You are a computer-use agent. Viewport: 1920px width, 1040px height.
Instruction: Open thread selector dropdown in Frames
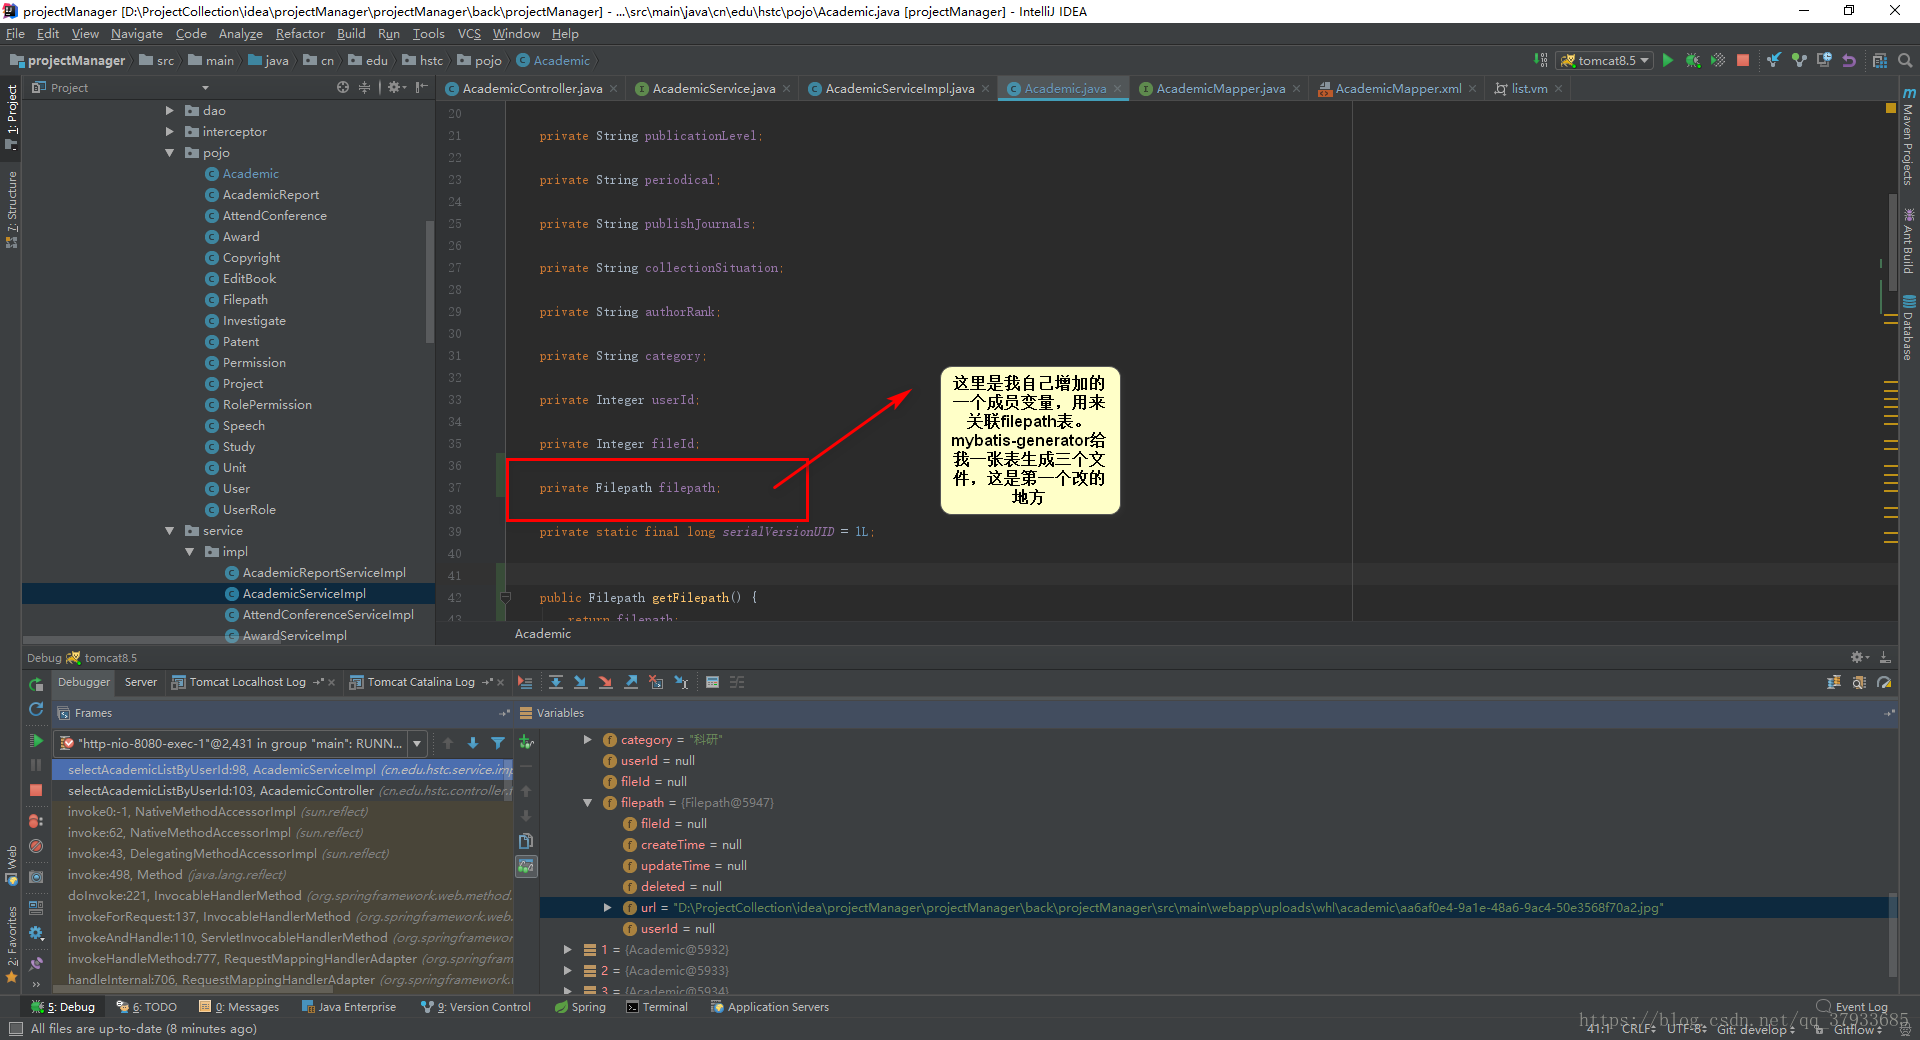(417, 743)
